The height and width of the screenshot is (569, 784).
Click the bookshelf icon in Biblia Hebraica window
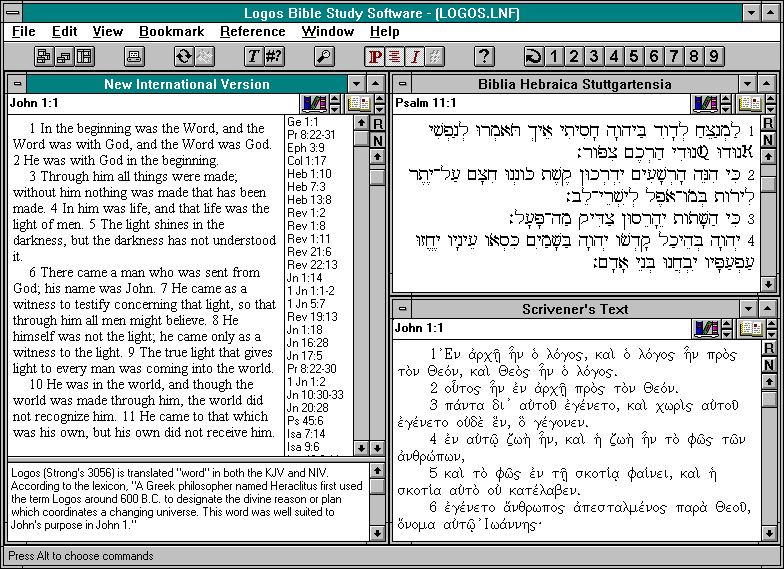coord(706,104)
